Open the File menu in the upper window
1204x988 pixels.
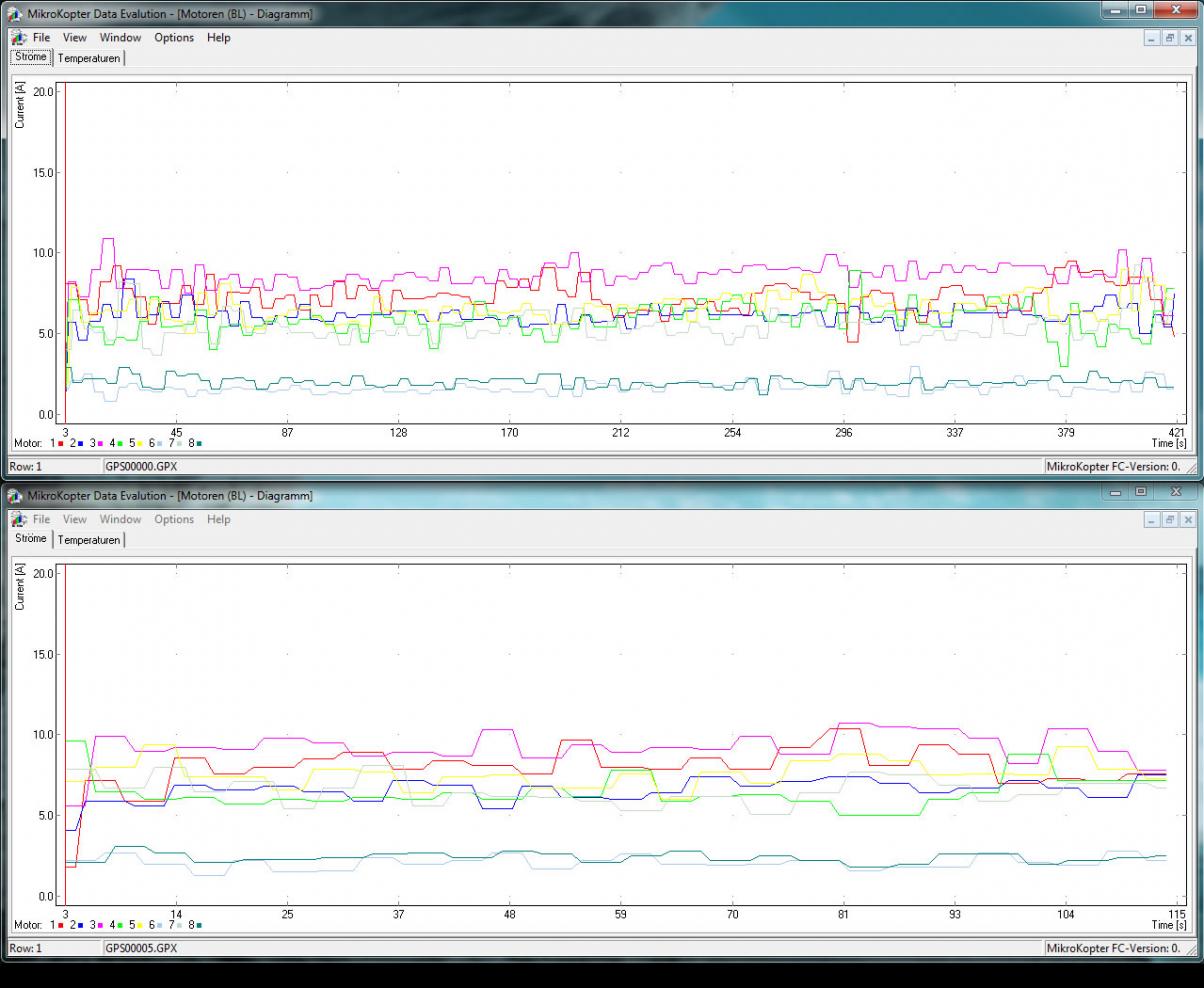click(41, 38)
